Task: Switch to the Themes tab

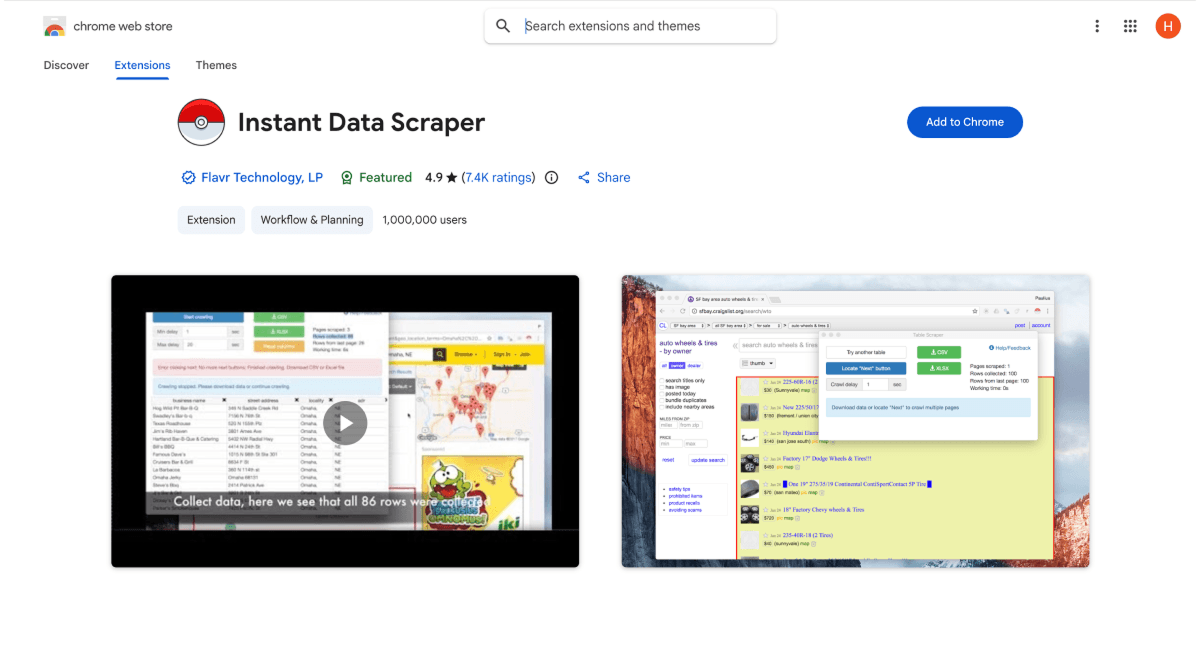Action: point(216,65)
